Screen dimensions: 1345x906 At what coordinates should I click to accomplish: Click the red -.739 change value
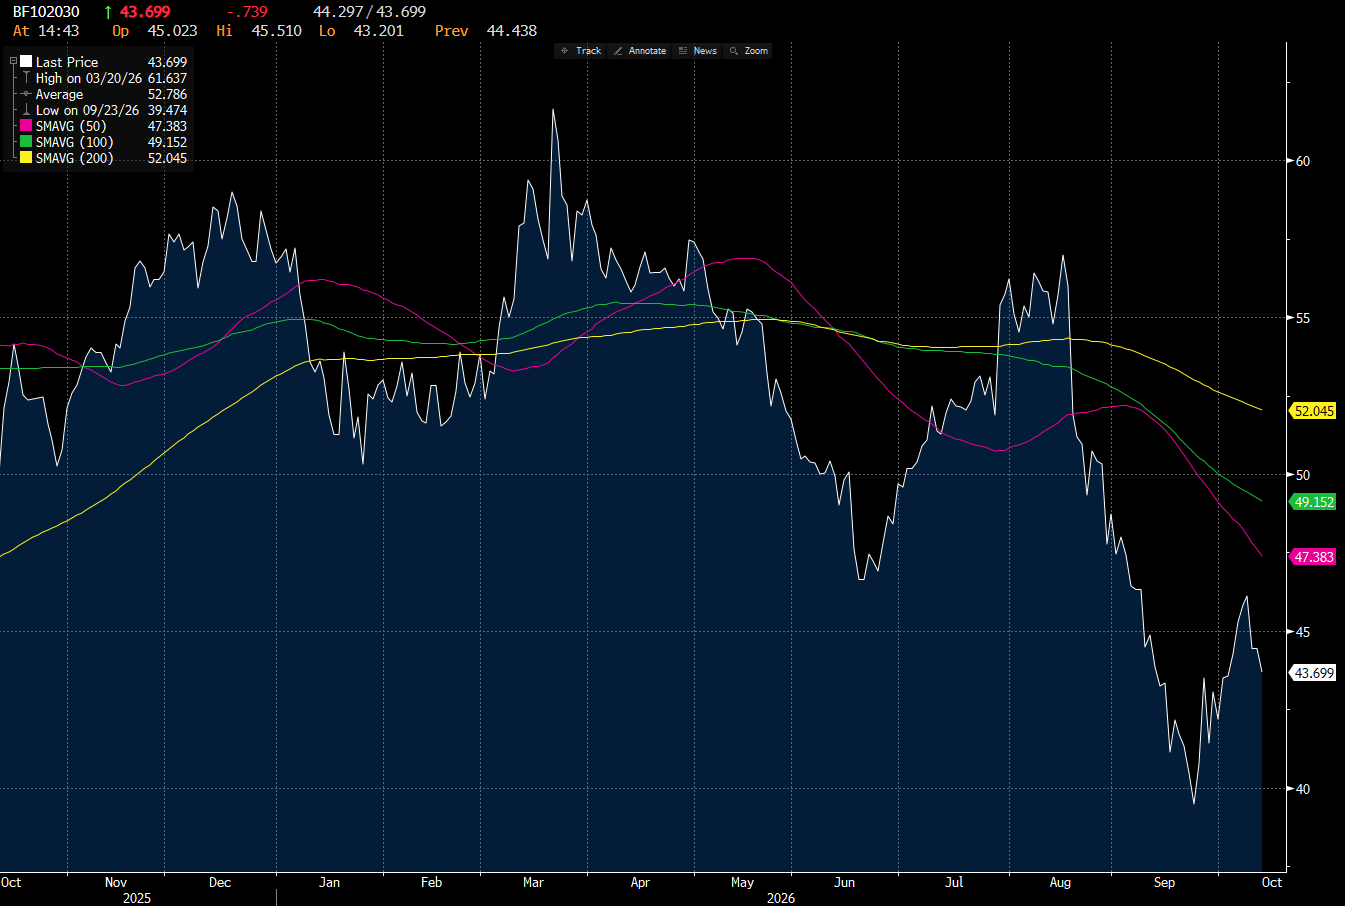pyautogui.click(x=247, y=12)
